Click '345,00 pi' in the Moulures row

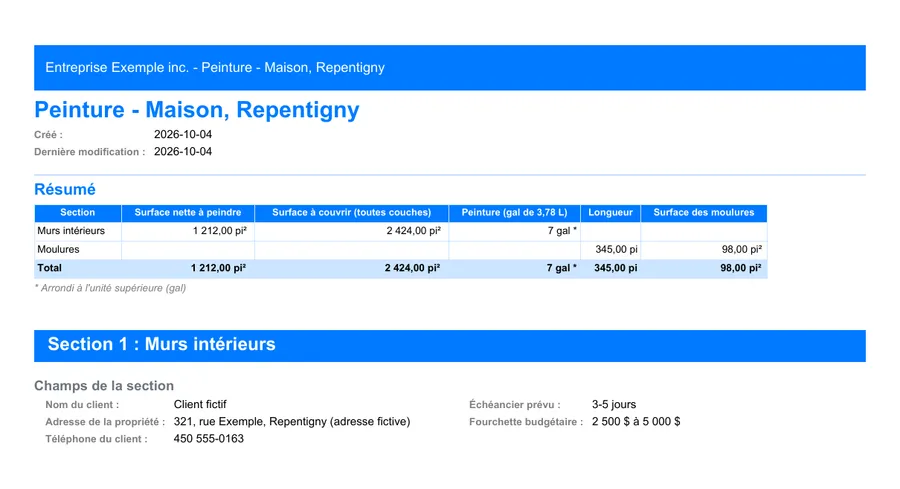[616, 249]
